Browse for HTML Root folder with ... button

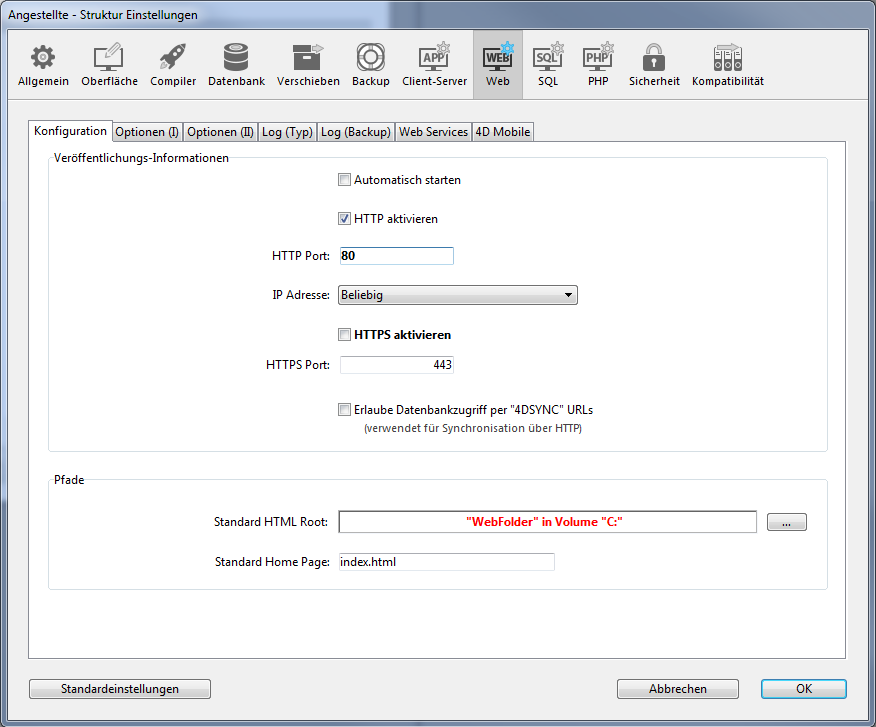pos(786,523)
